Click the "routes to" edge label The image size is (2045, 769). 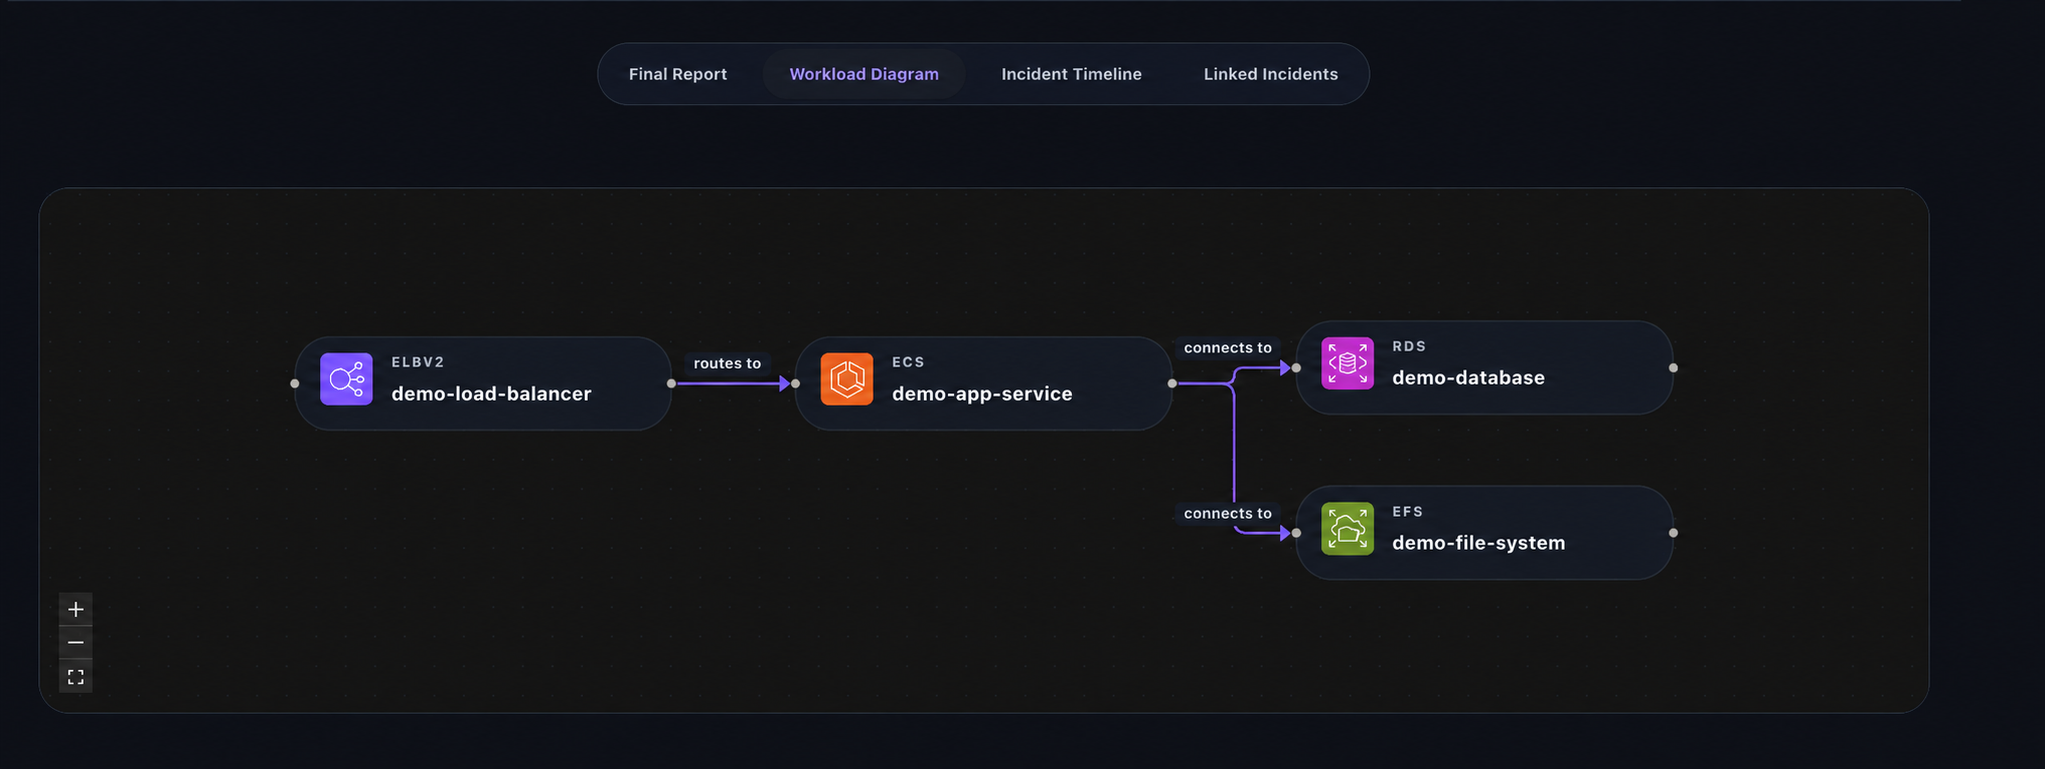pos(727,363)
